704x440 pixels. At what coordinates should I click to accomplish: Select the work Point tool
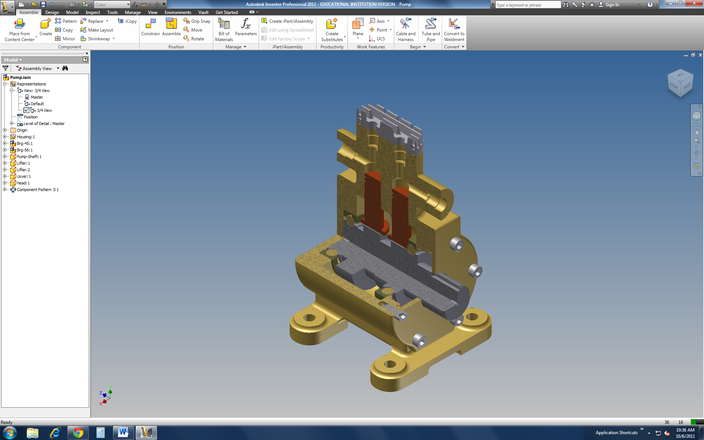(378, 30)
